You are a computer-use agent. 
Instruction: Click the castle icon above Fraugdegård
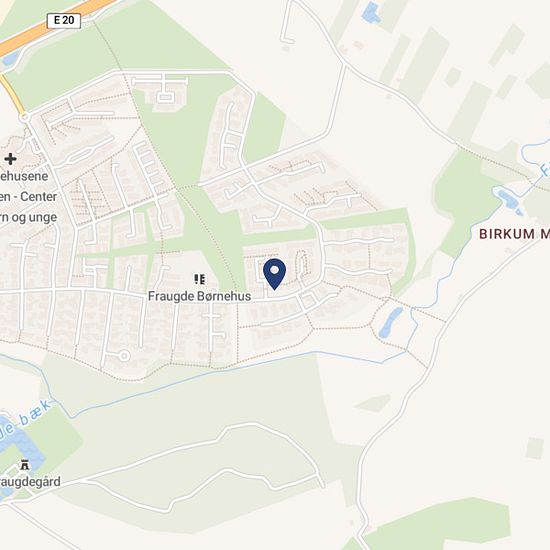pyautogui.click(x=25, y=465)
